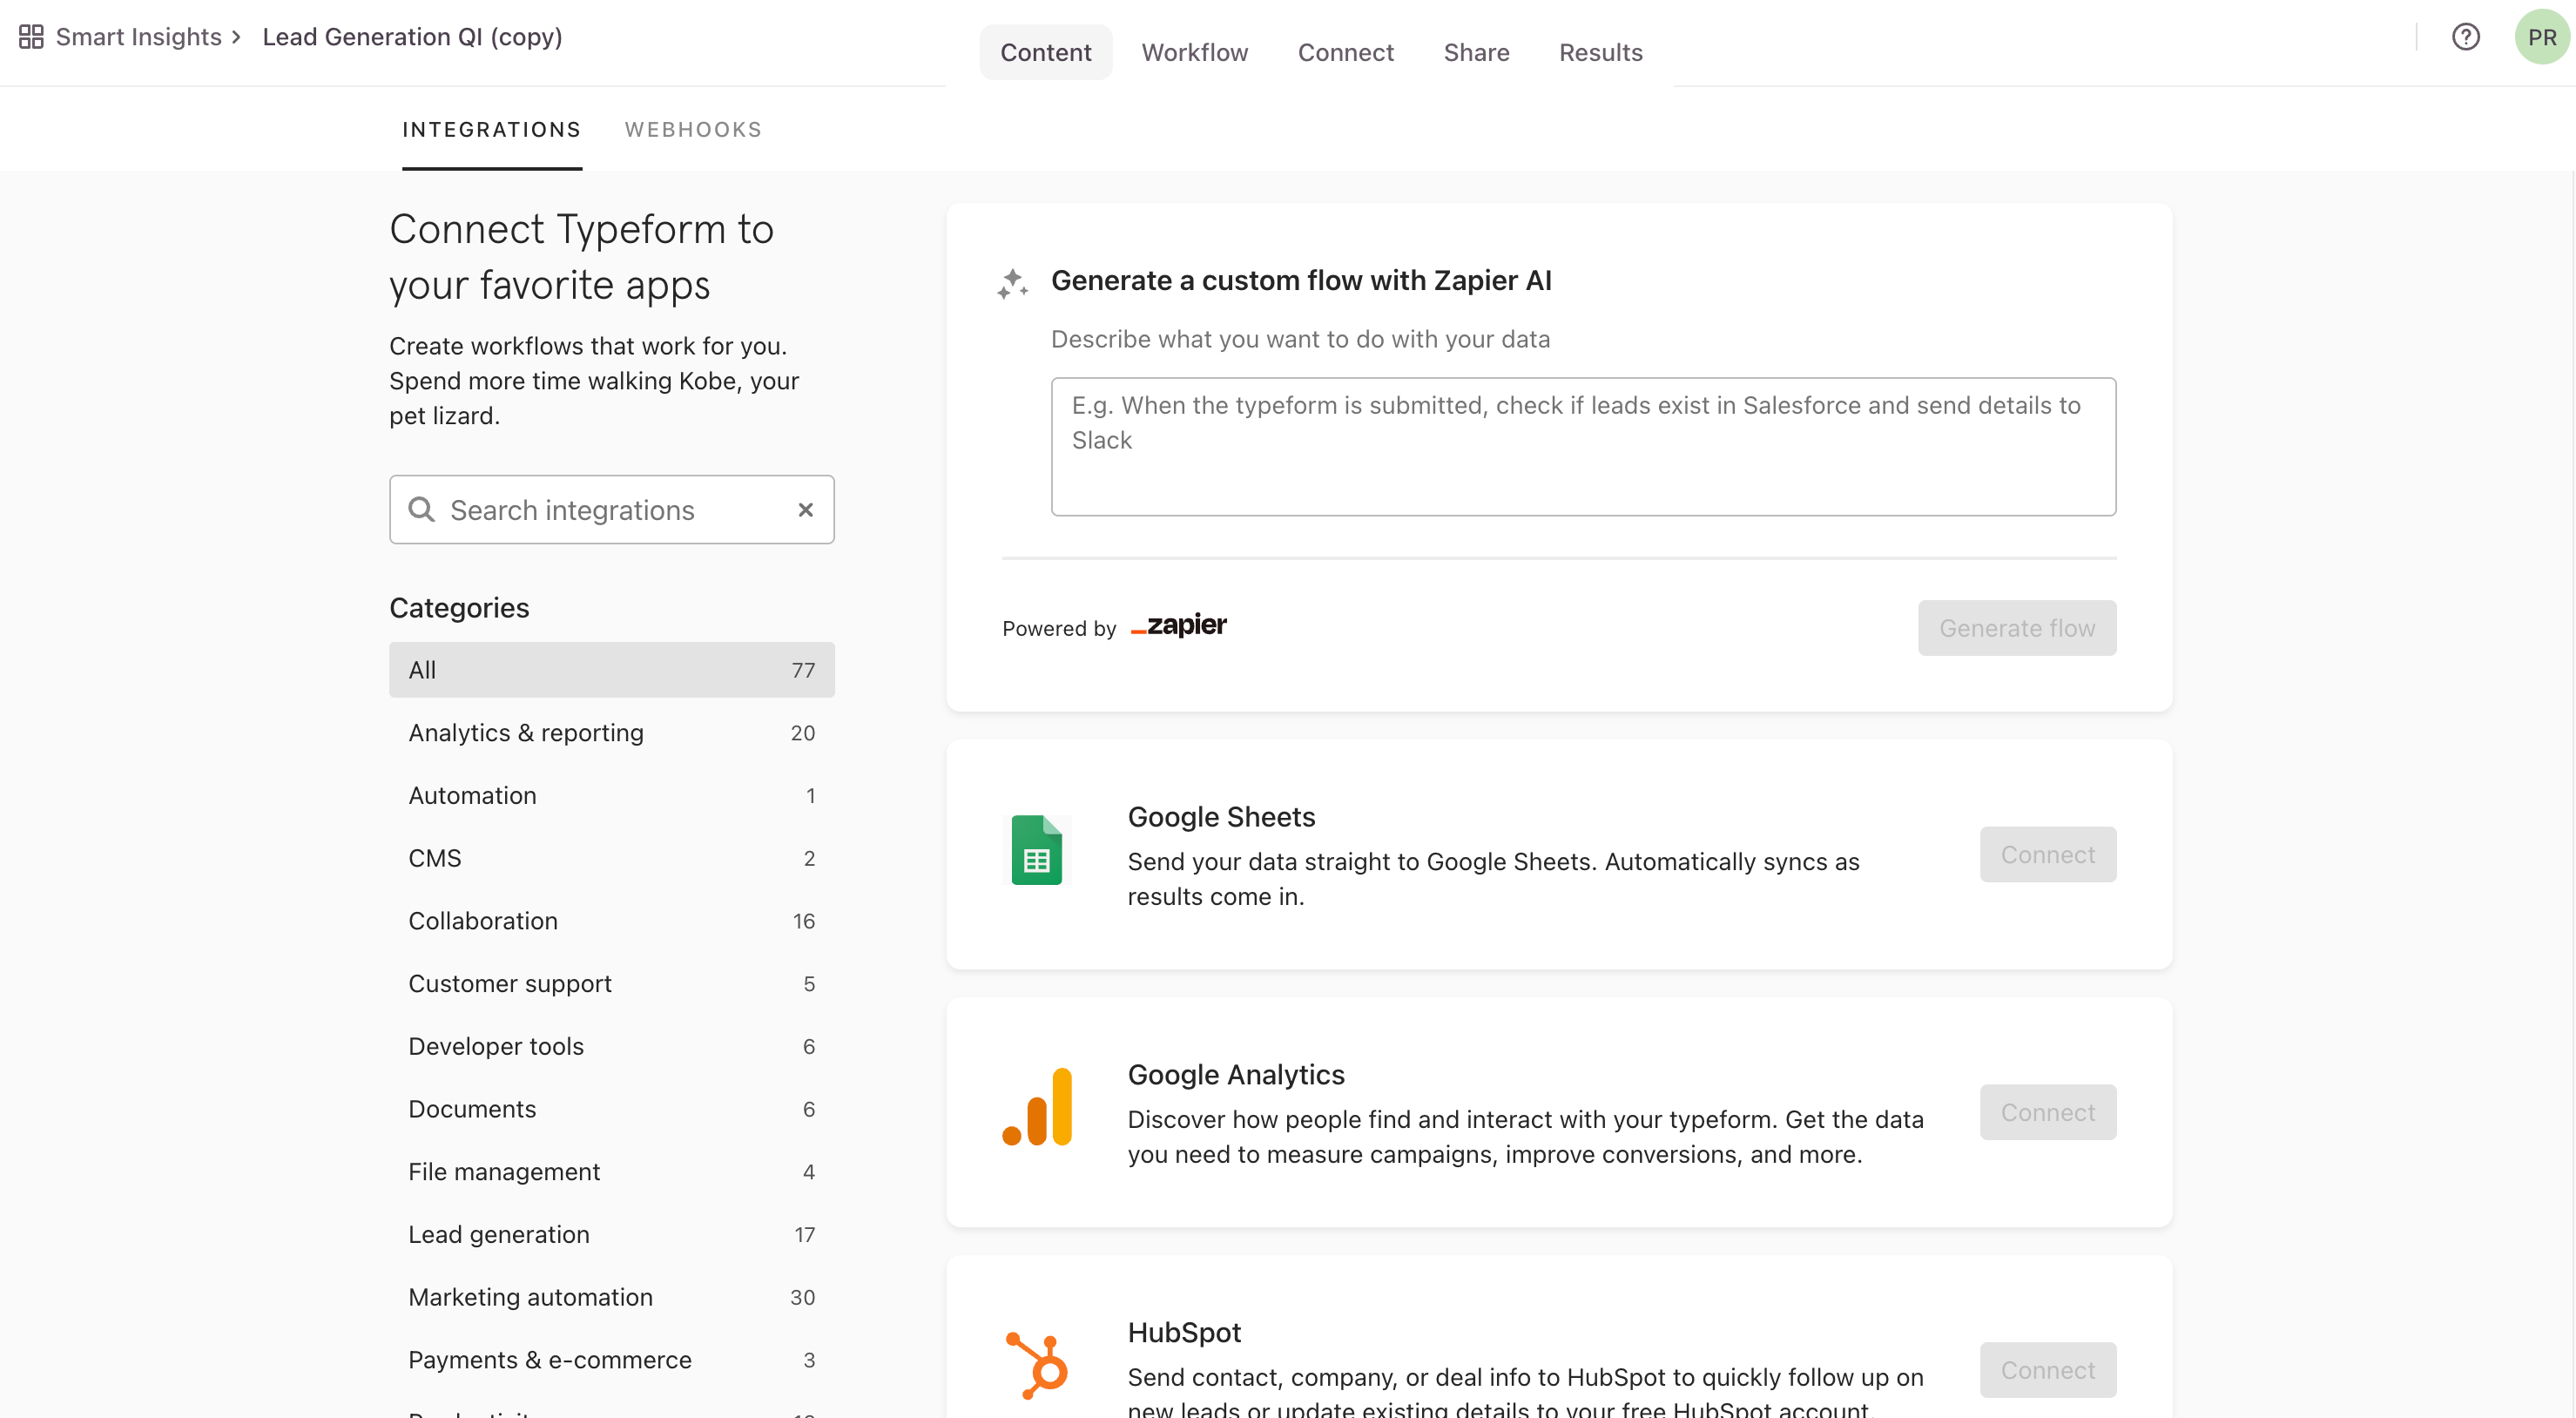This screenshot has height=1418, width=2576.
Task: Focus the Search integrations field
Action: tap(611, 510)
